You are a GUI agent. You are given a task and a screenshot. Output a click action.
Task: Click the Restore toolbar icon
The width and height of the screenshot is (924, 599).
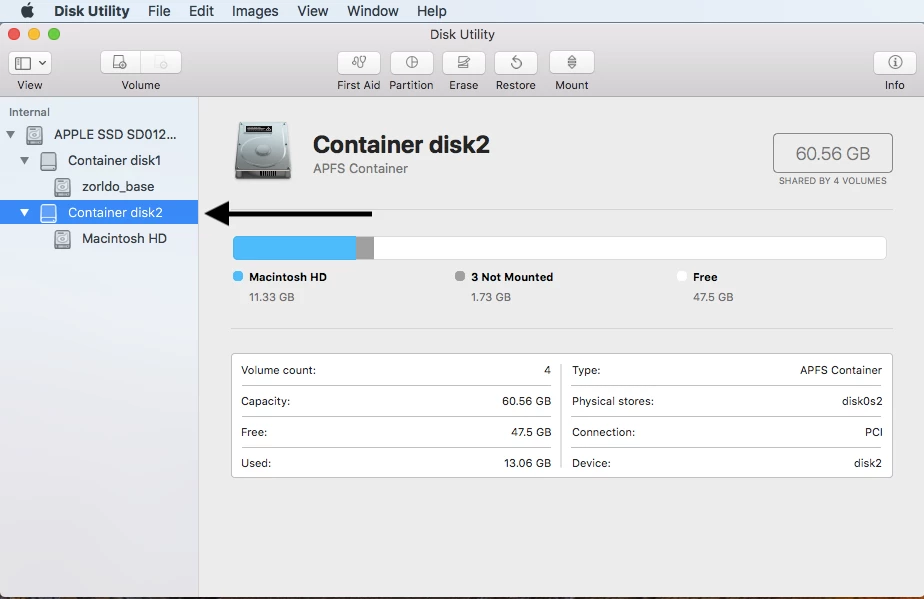[x=516, y=62]
